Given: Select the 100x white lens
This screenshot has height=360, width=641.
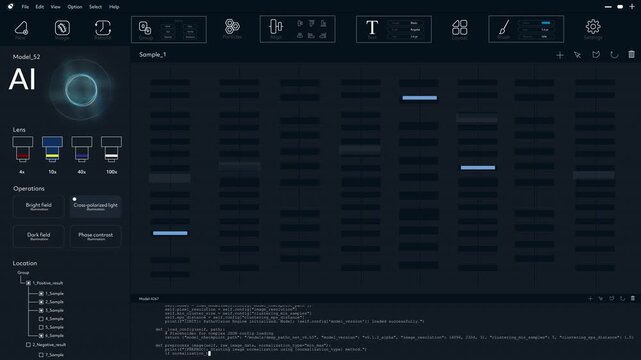Looking at the screenshot, I should 112,150.
